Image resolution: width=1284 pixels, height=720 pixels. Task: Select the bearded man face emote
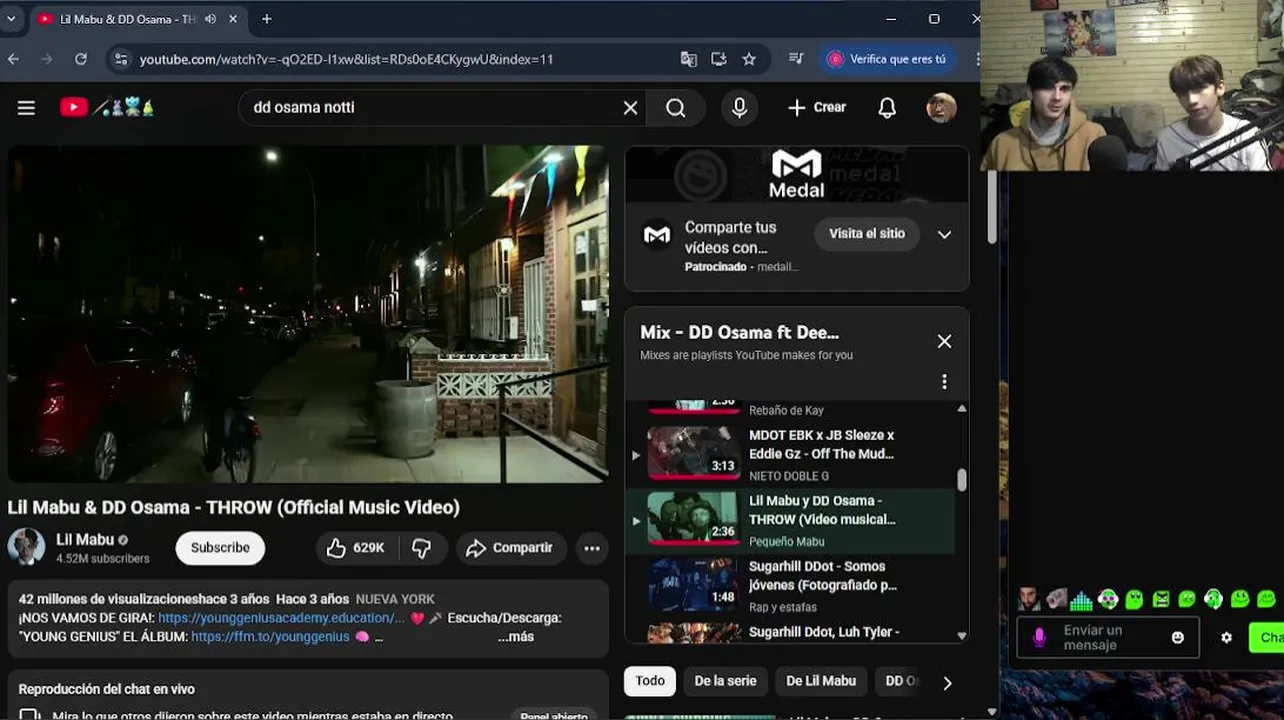(x=1028, y=600)
